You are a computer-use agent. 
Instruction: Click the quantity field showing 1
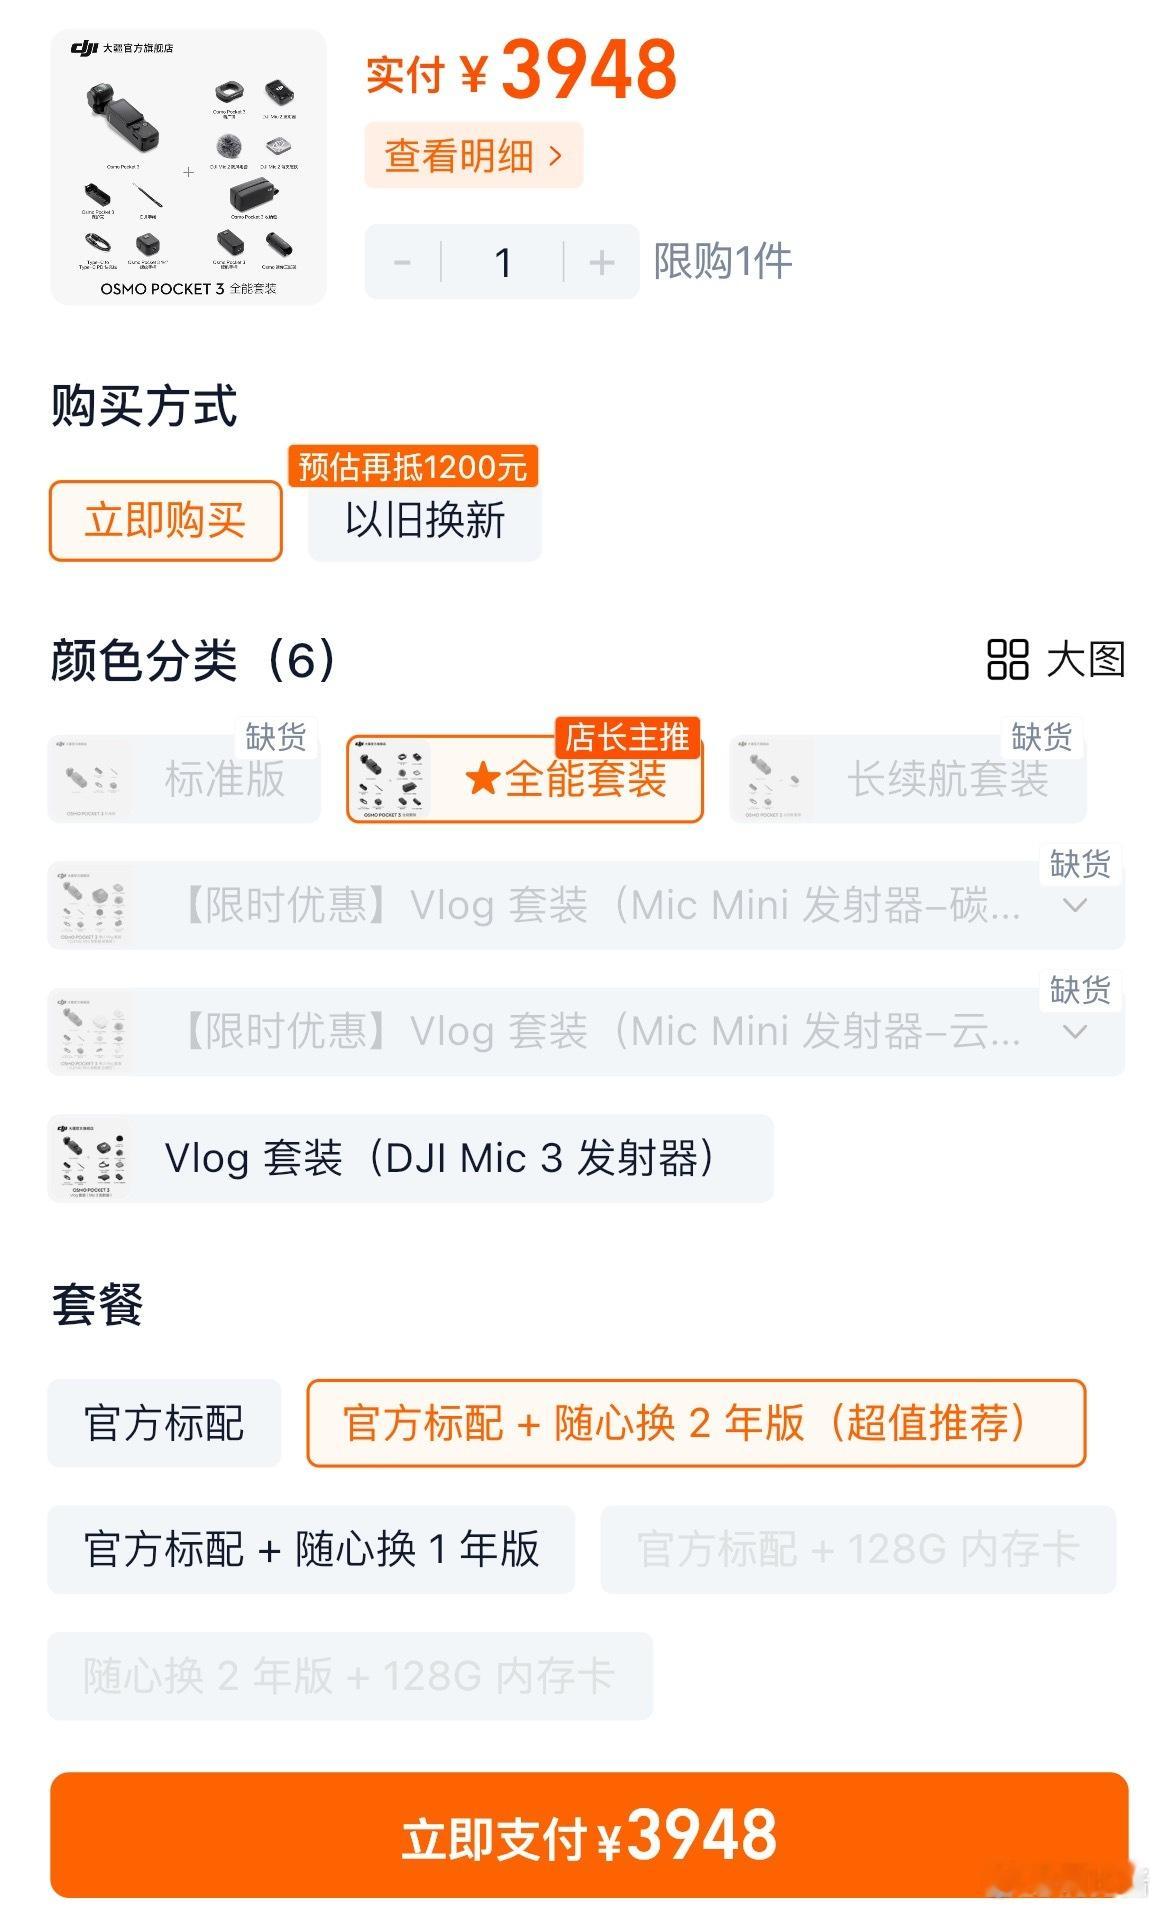[503, 262]
